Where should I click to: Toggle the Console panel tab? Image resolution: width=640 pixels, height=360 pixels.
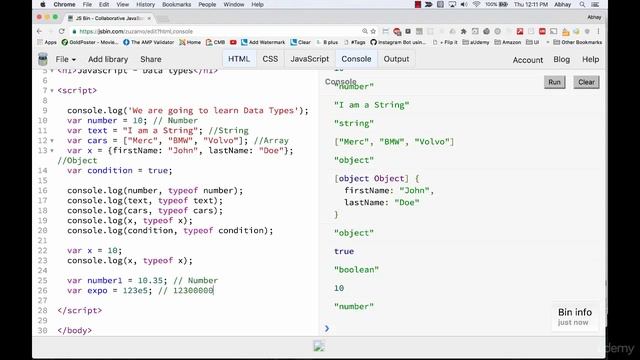tap(356, 59)
